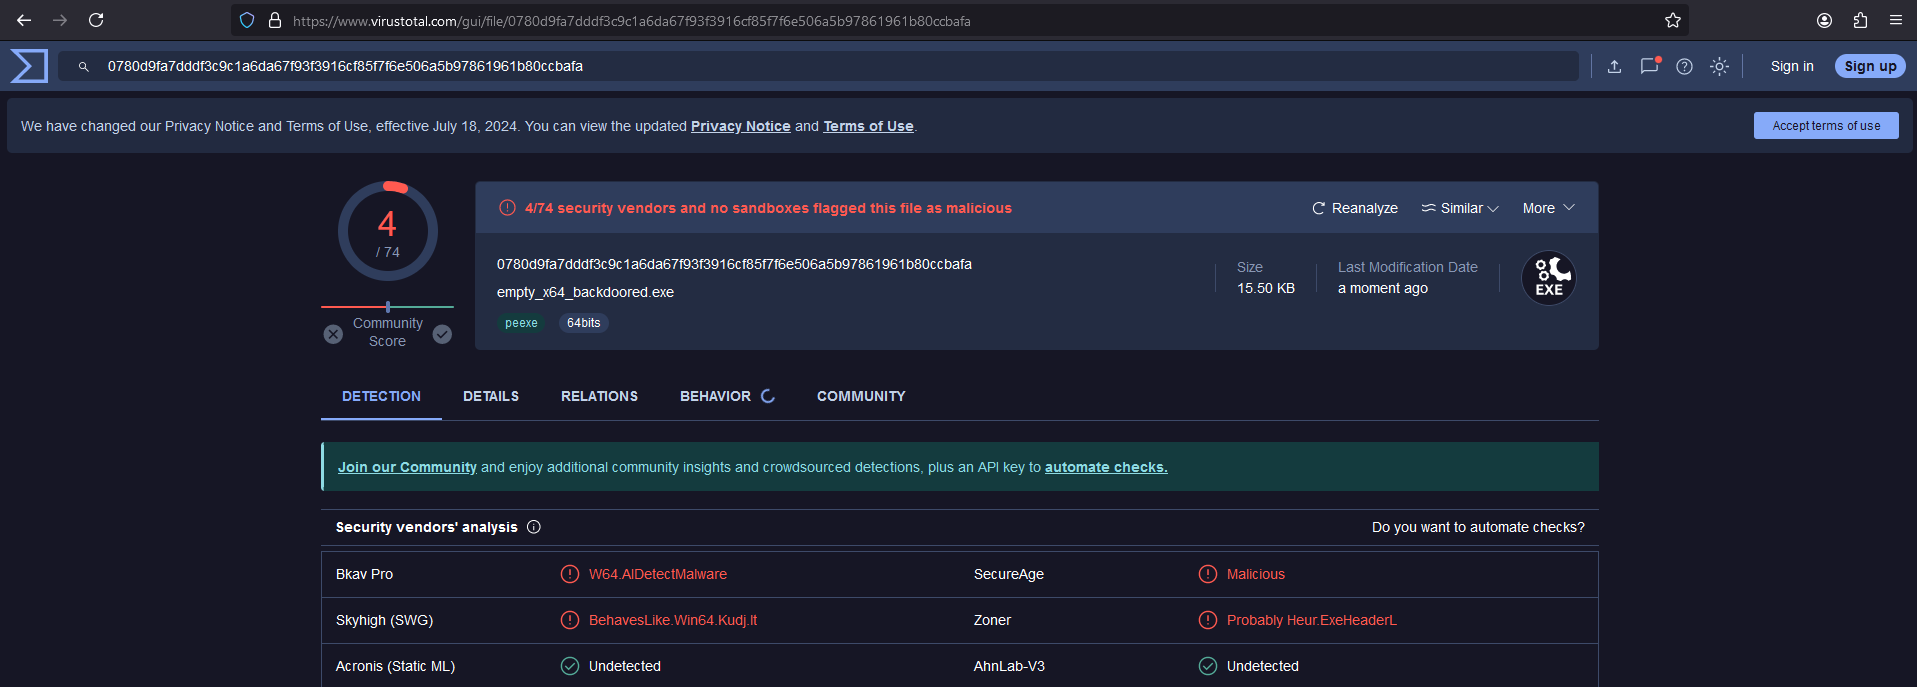This screenshot has width=1917, height=687.
Task: Reanalyze the file
Action: [1355, 208]
